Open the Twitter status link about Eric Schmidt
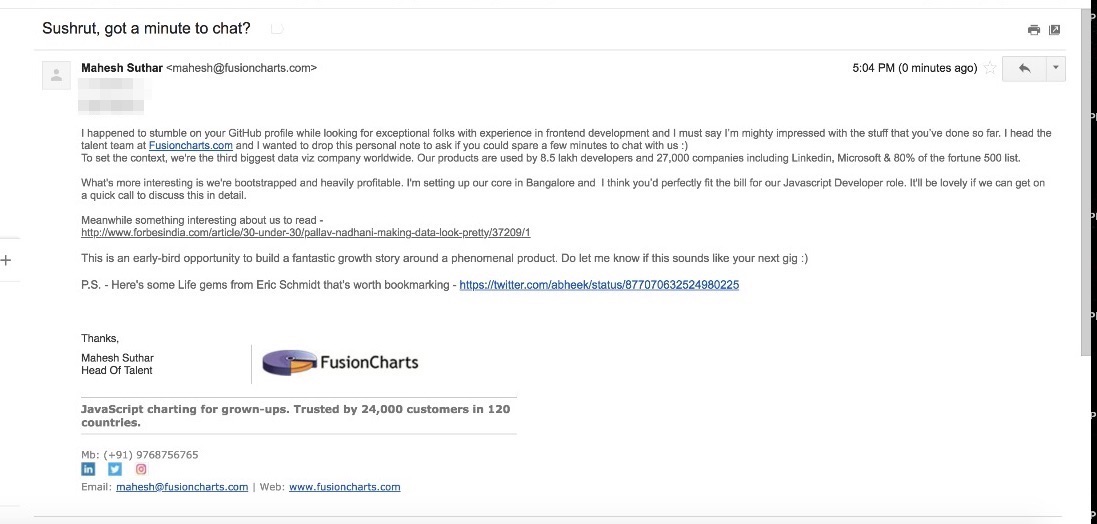 pos(599,285)
